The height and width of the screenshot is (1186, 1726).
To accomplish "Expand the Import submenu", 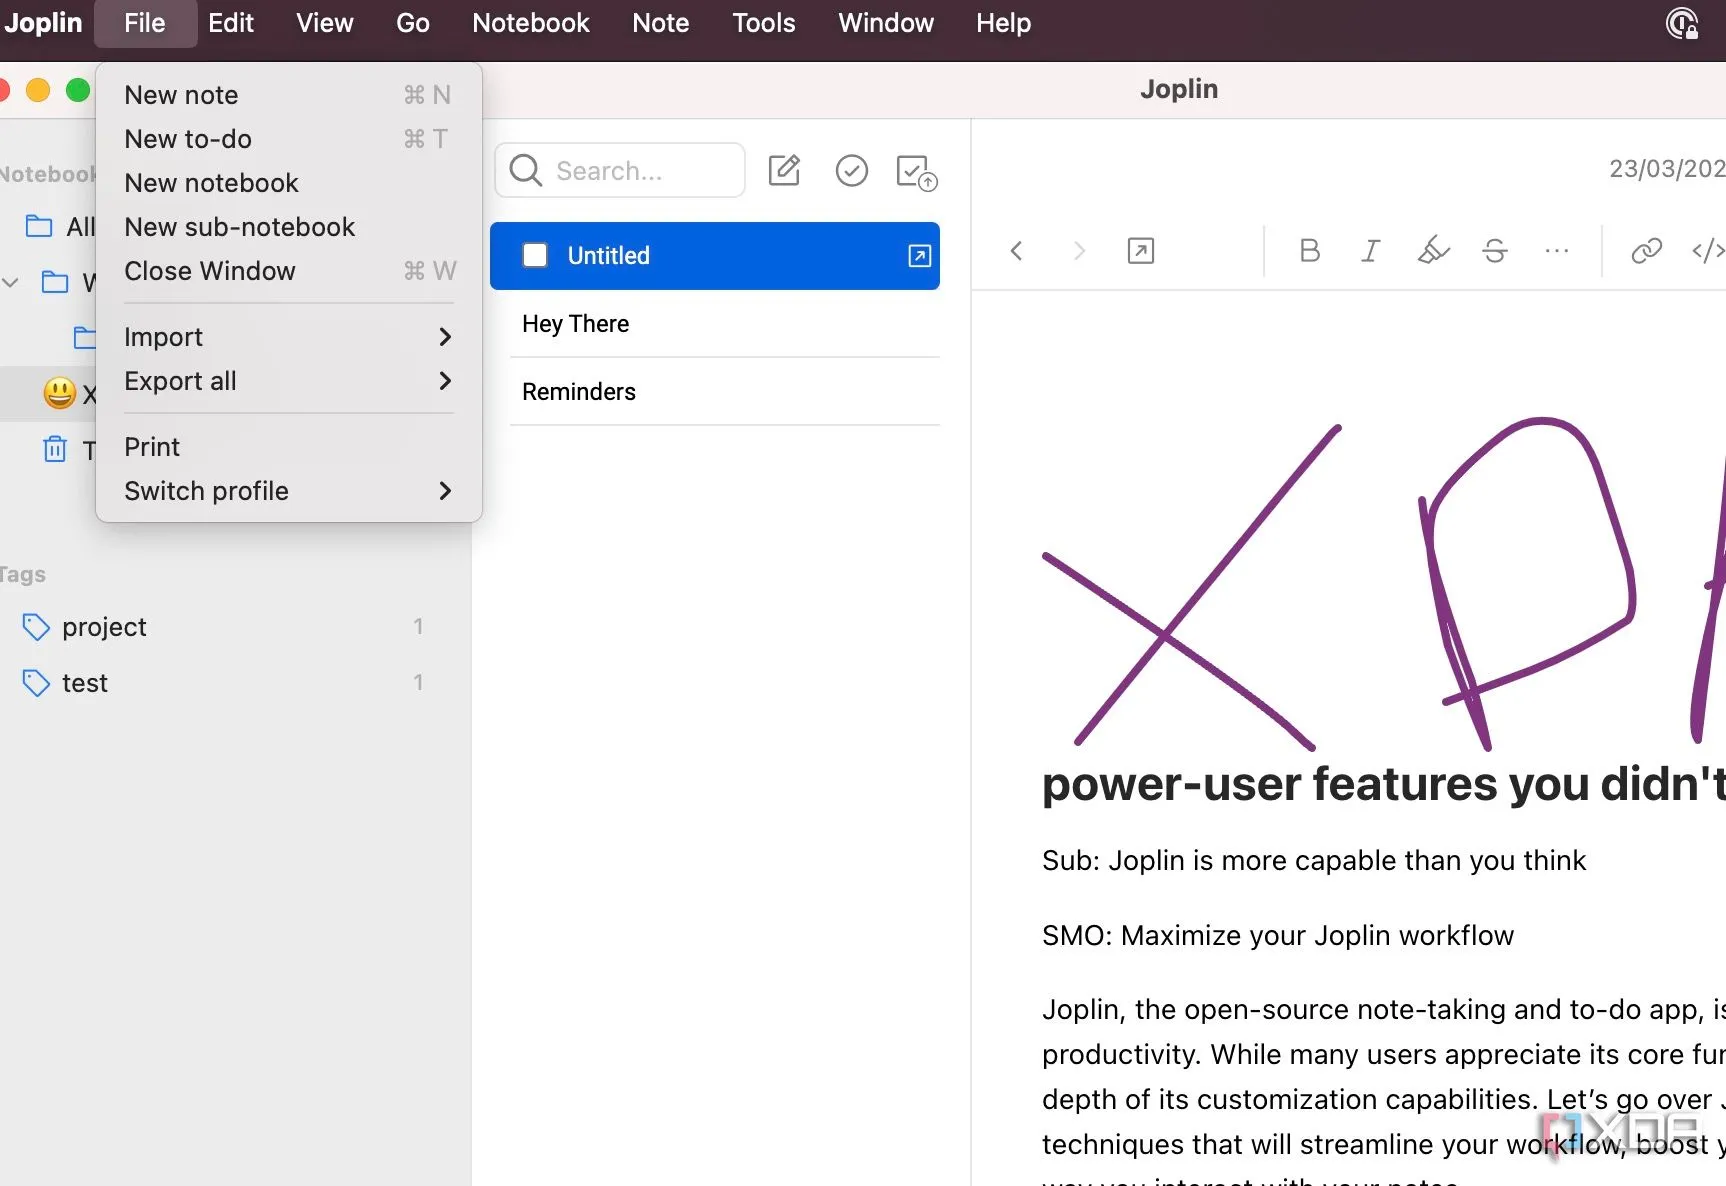I will (x=289, y=337).
